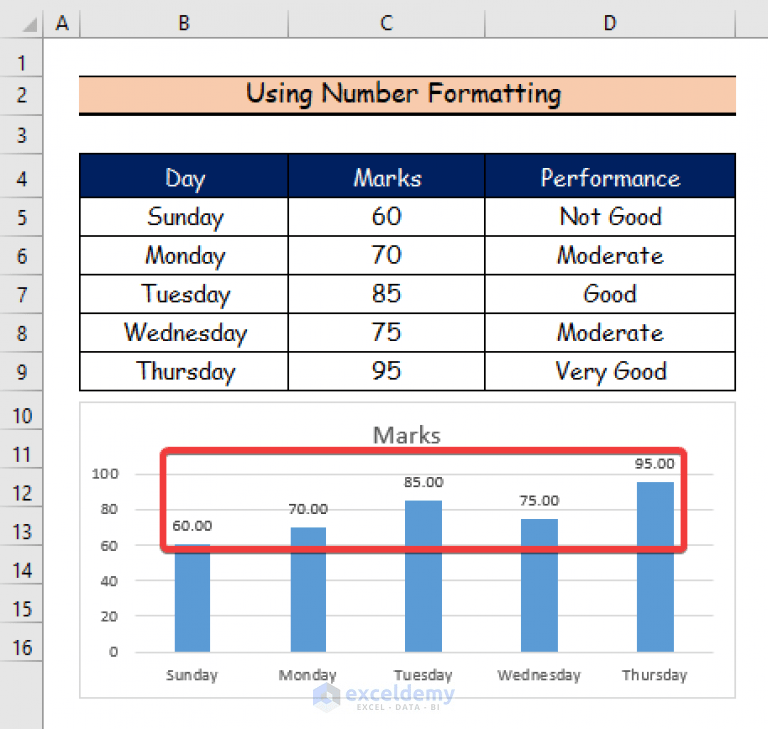Select the cell with marks 85
768x729 pixels.
click(386, 294)
